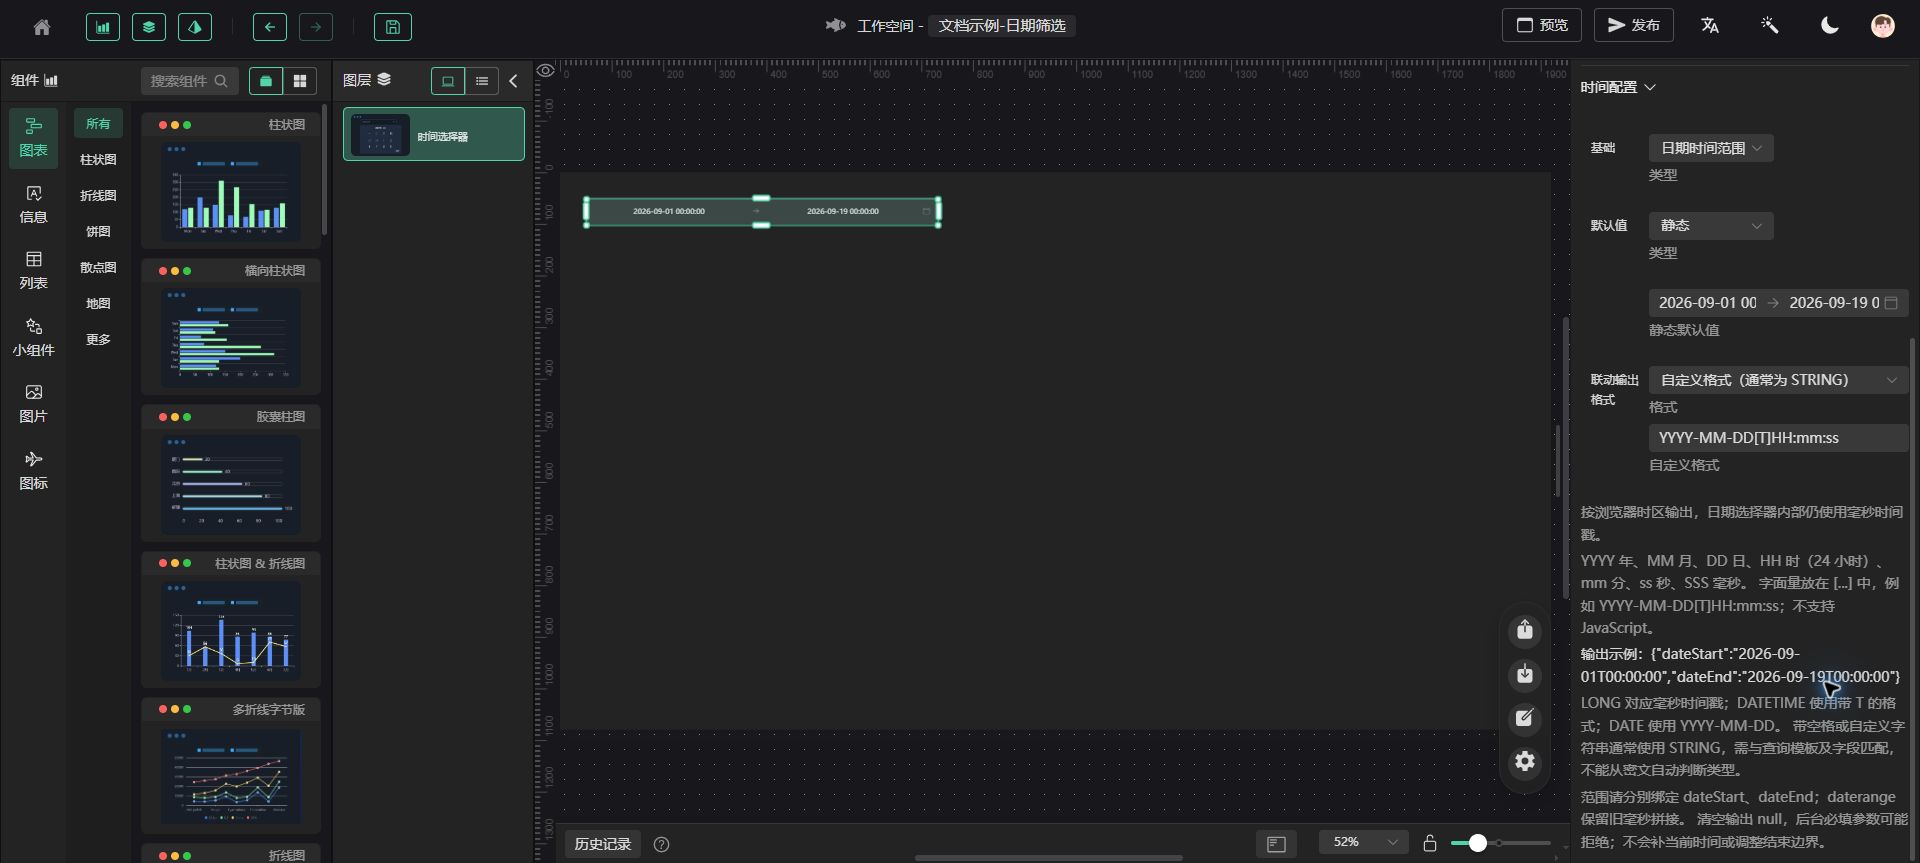Toggle the zoom lock padlock icon

coord(1430,843)
